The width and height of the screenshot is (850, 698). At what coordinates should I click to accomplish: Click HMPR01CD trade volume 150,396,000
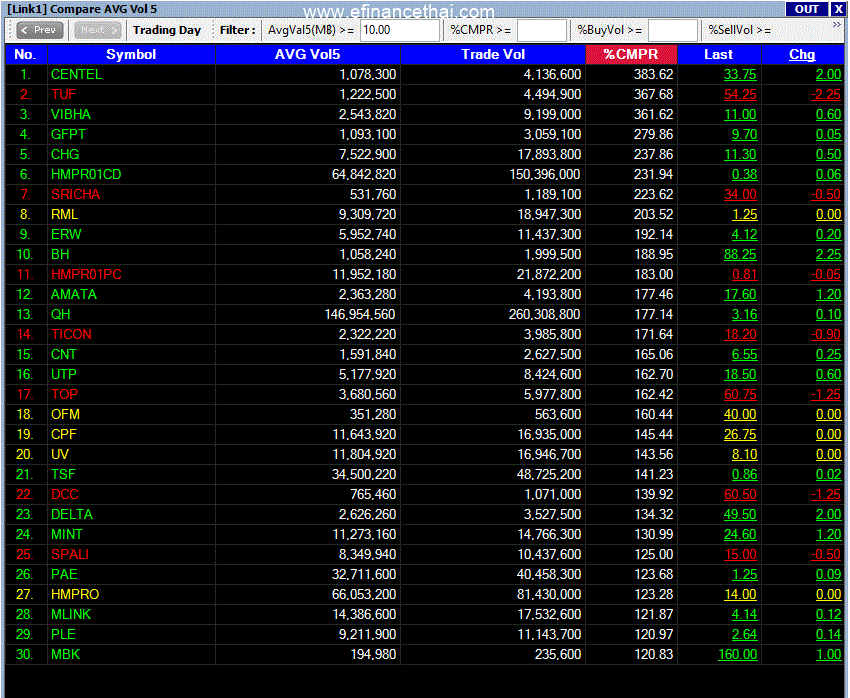click(x=545, y=174)
